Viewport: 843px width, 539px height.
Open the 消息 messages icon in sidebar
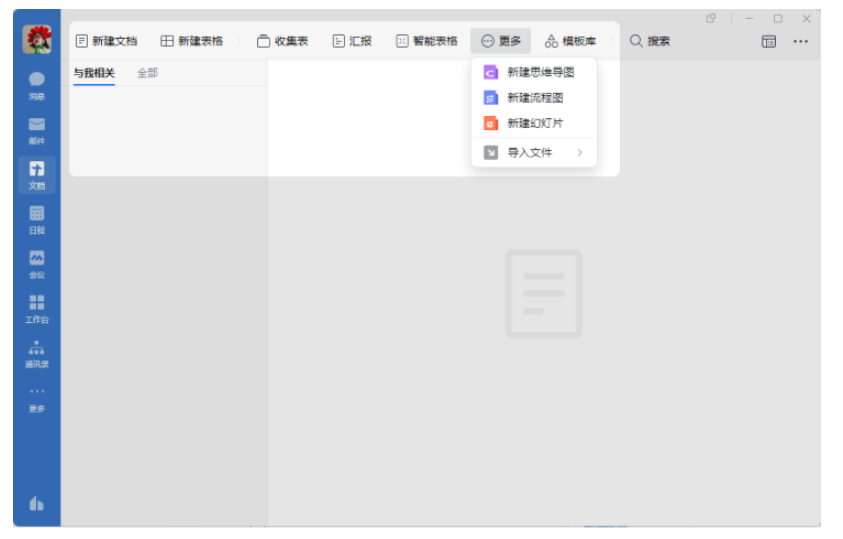coord(37,83)
